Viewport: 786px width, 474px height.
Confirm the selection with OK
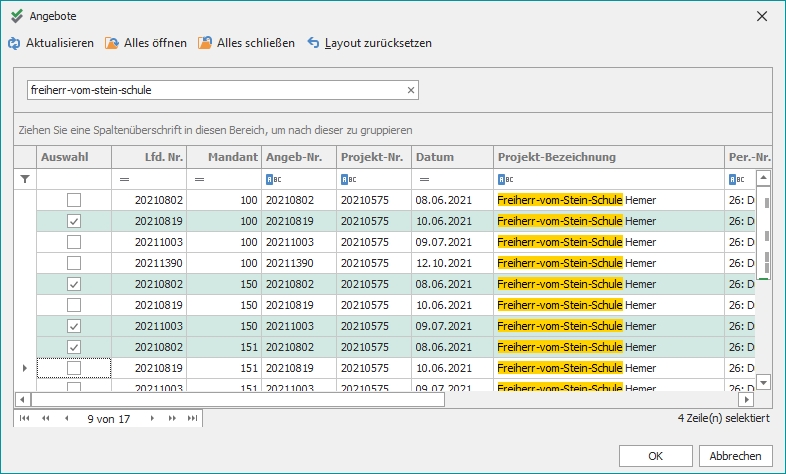[x=656, y=455]
